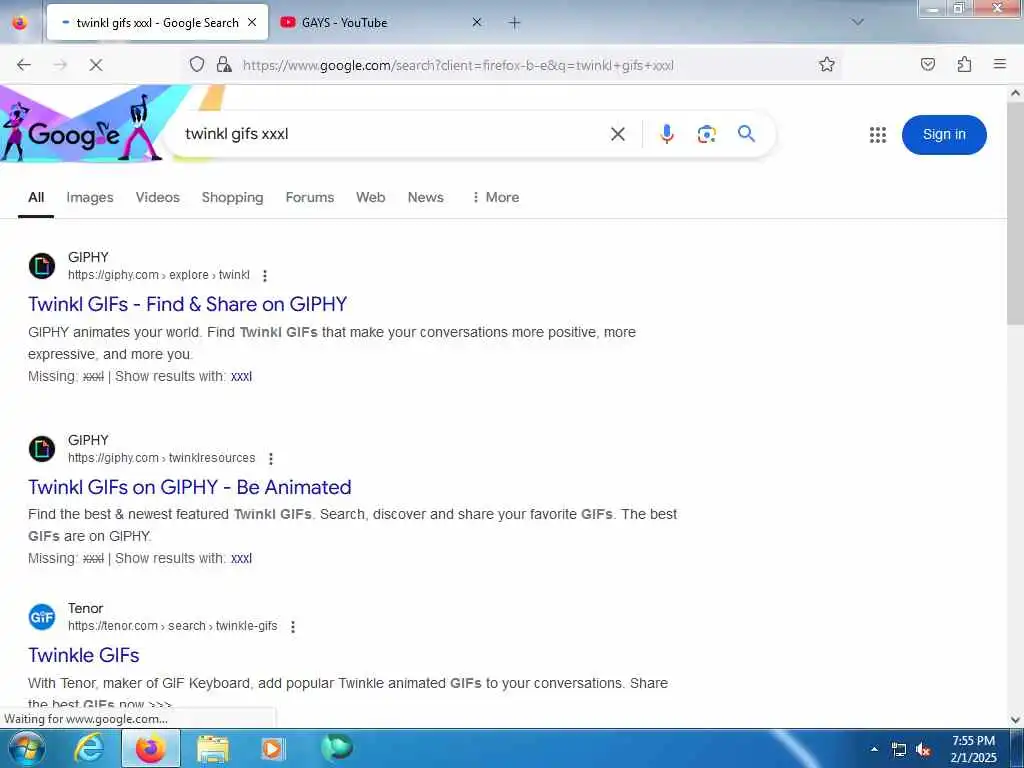Clear the search box with the X icon
The image size is (1024, 768).
pos(618,135)
